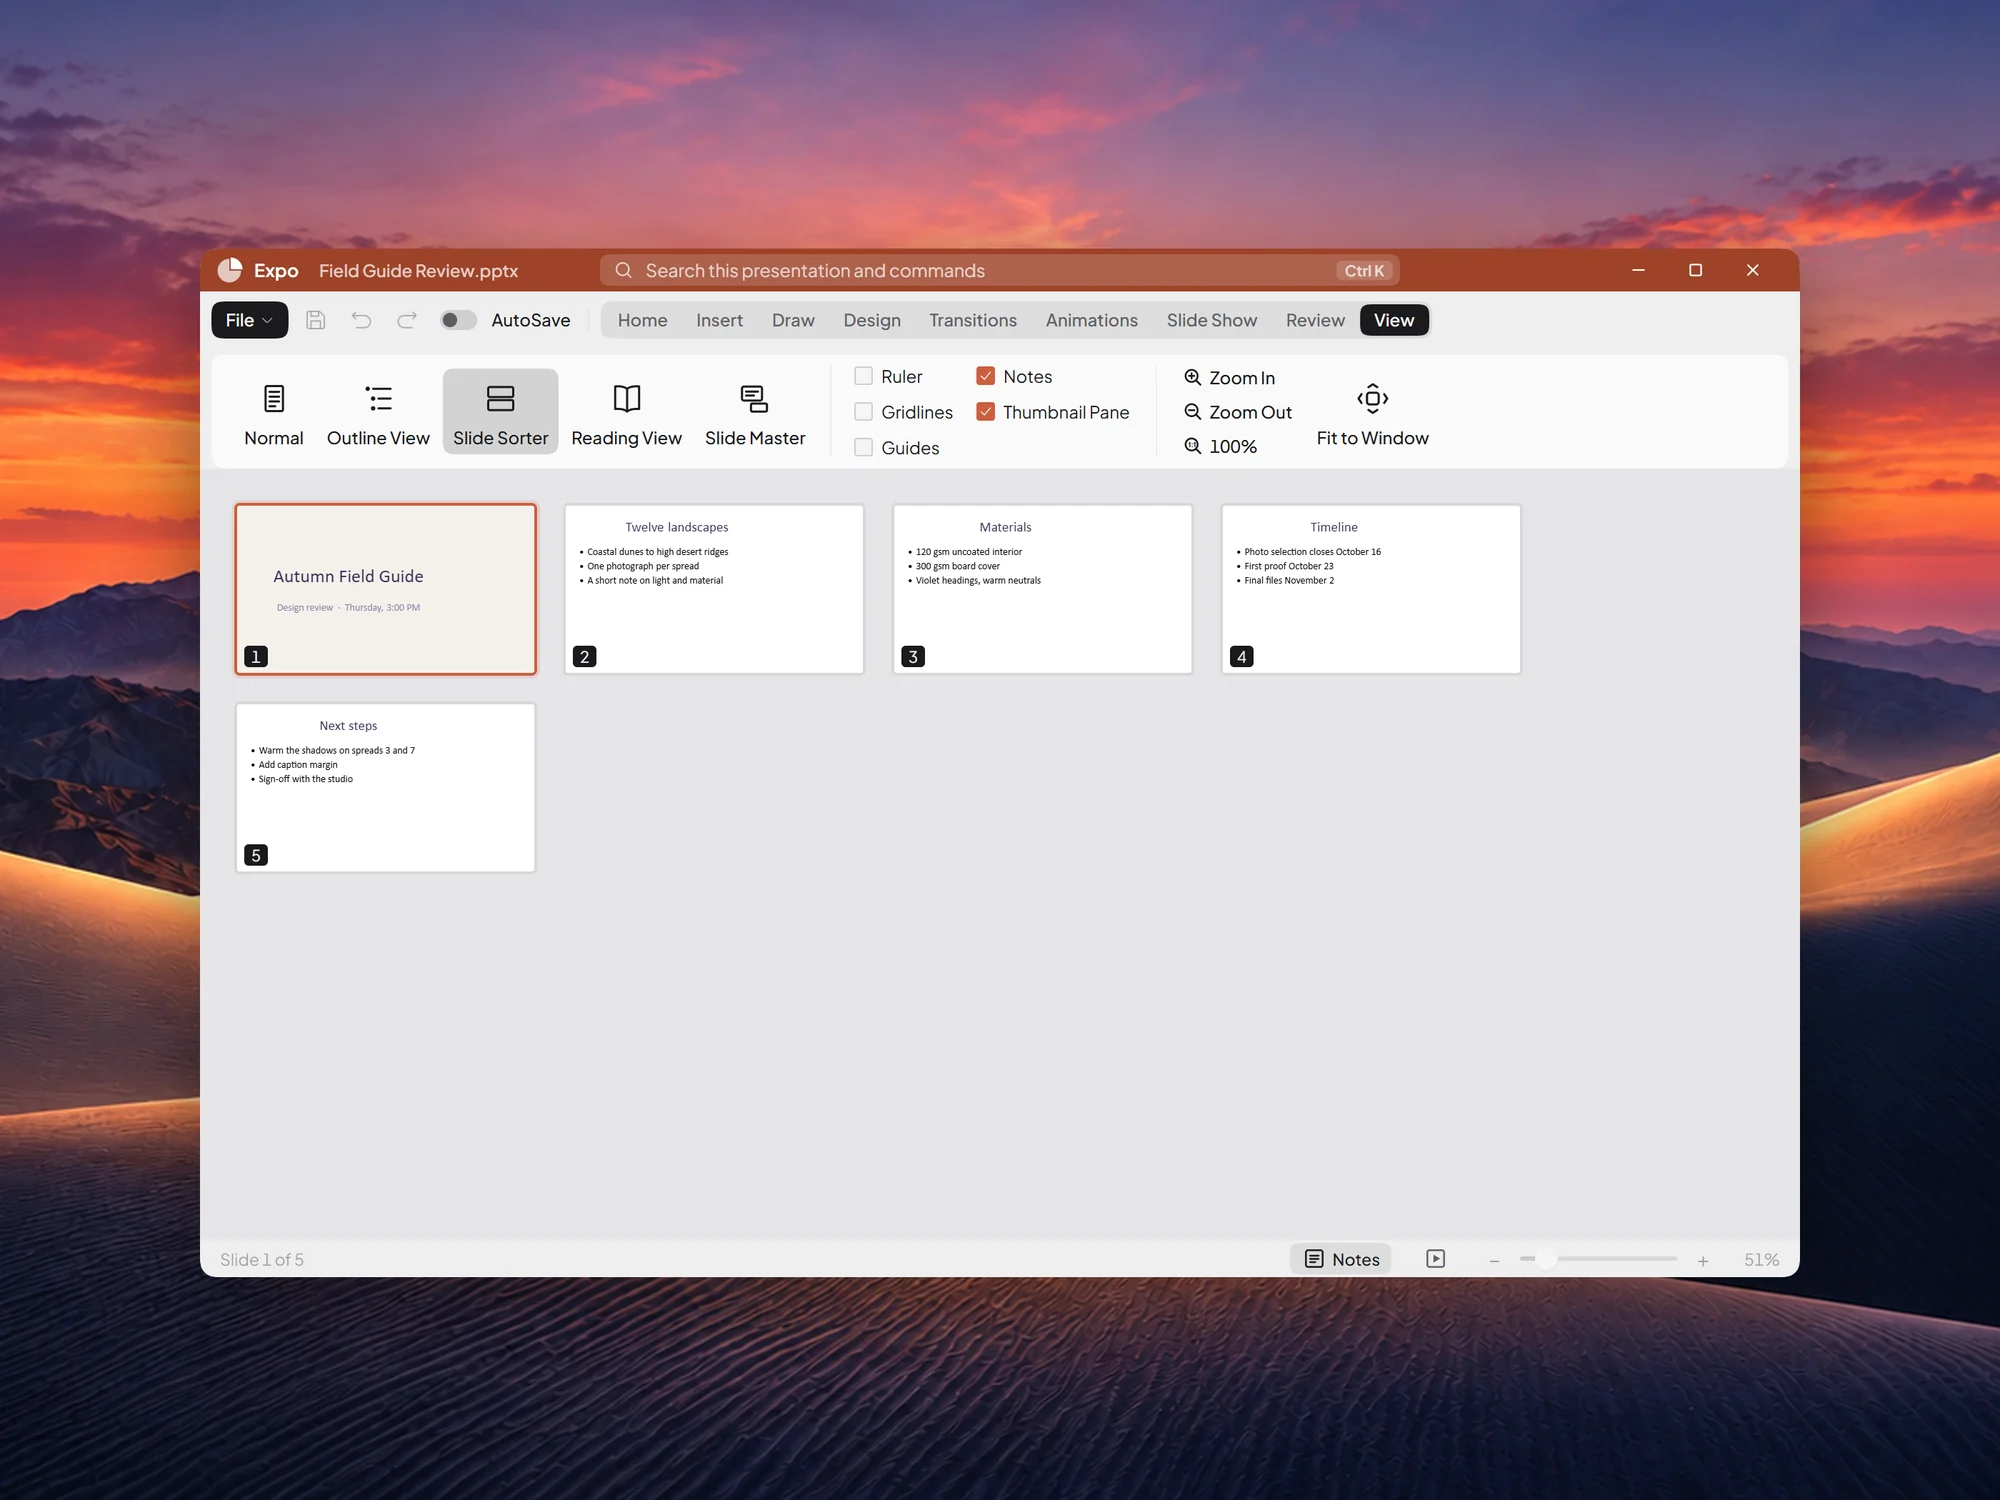Screen dimensions: 2000x1500
Task: Open the File dropdown menu
Action: (x=249, y=320)
